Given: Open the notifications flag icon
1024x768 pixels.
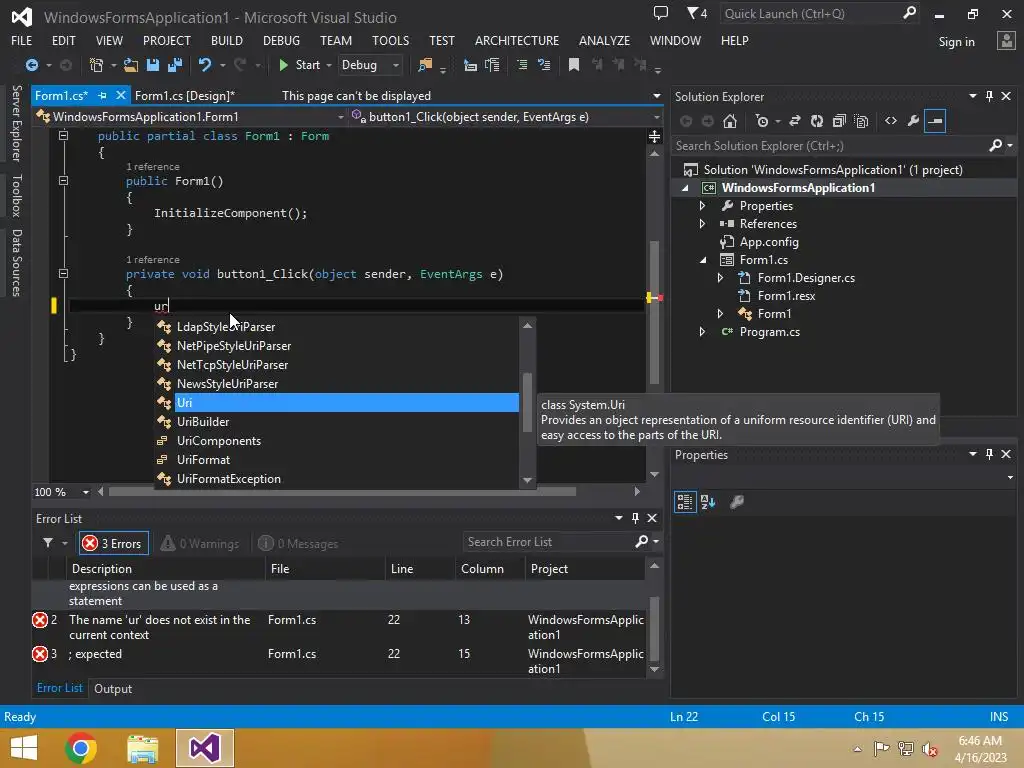Looking at the screenshot, I should click(696, 13).
